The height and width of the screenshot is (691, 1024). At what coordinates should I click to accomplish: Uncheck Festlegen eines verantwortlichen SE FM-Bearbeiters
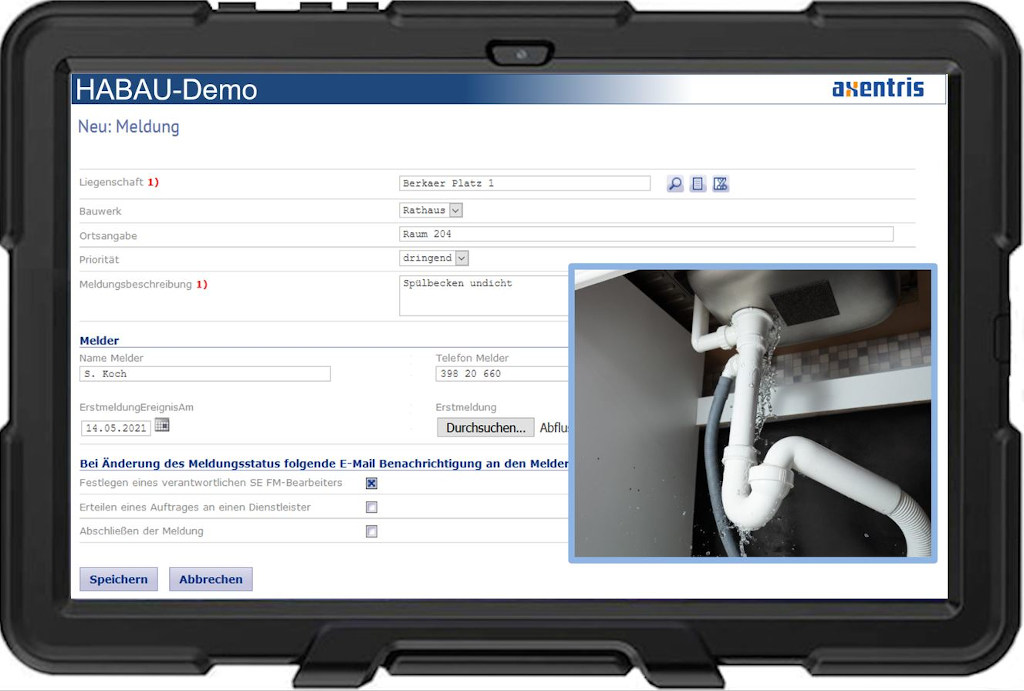click(x=372, y=484)
